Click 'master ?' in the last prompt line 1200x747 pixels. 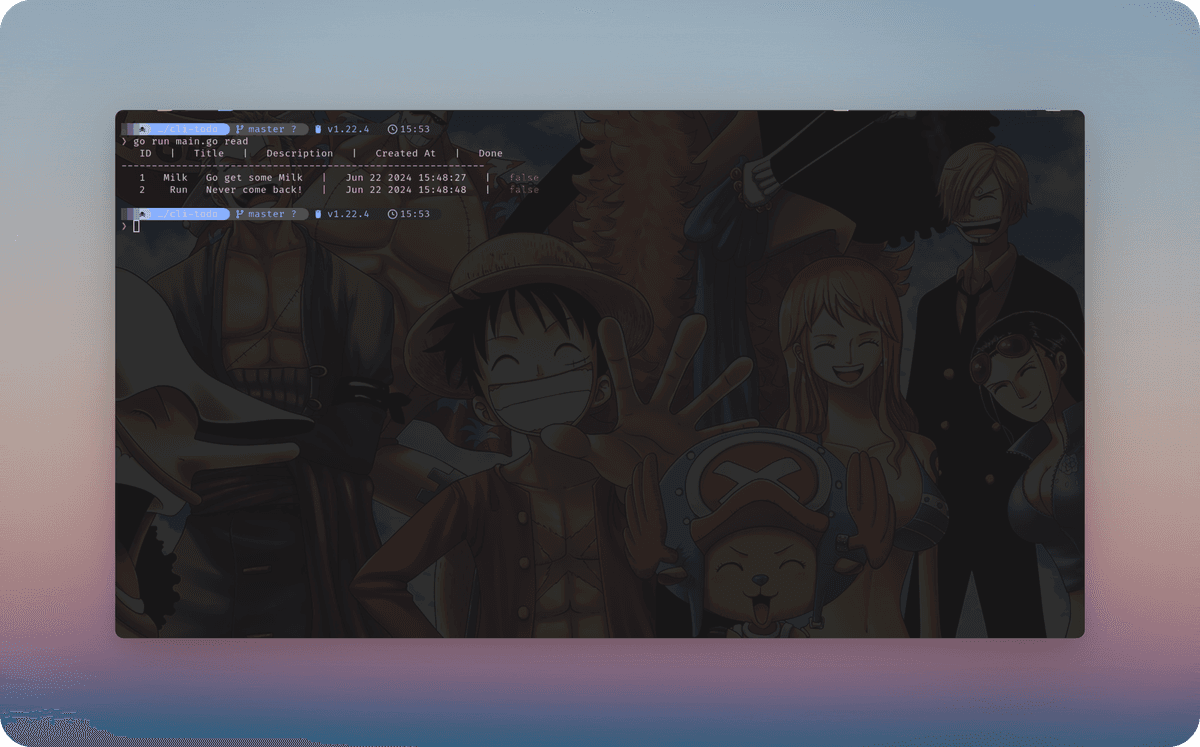tap(272, 214)
